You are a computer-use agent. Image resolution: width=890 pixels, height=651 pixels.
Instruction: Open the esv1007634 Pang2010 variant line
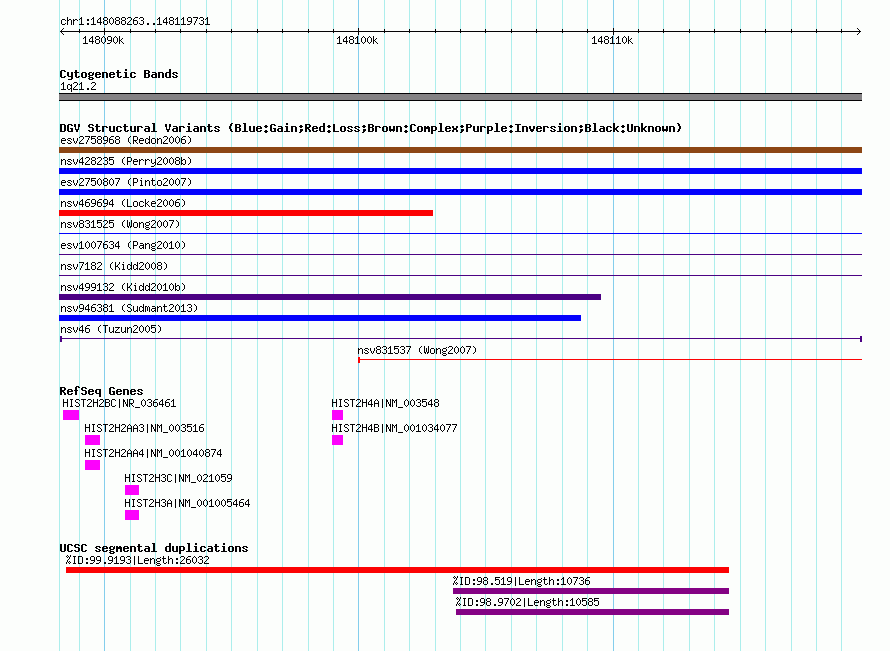pyautogui.click(x=460, y=254)
